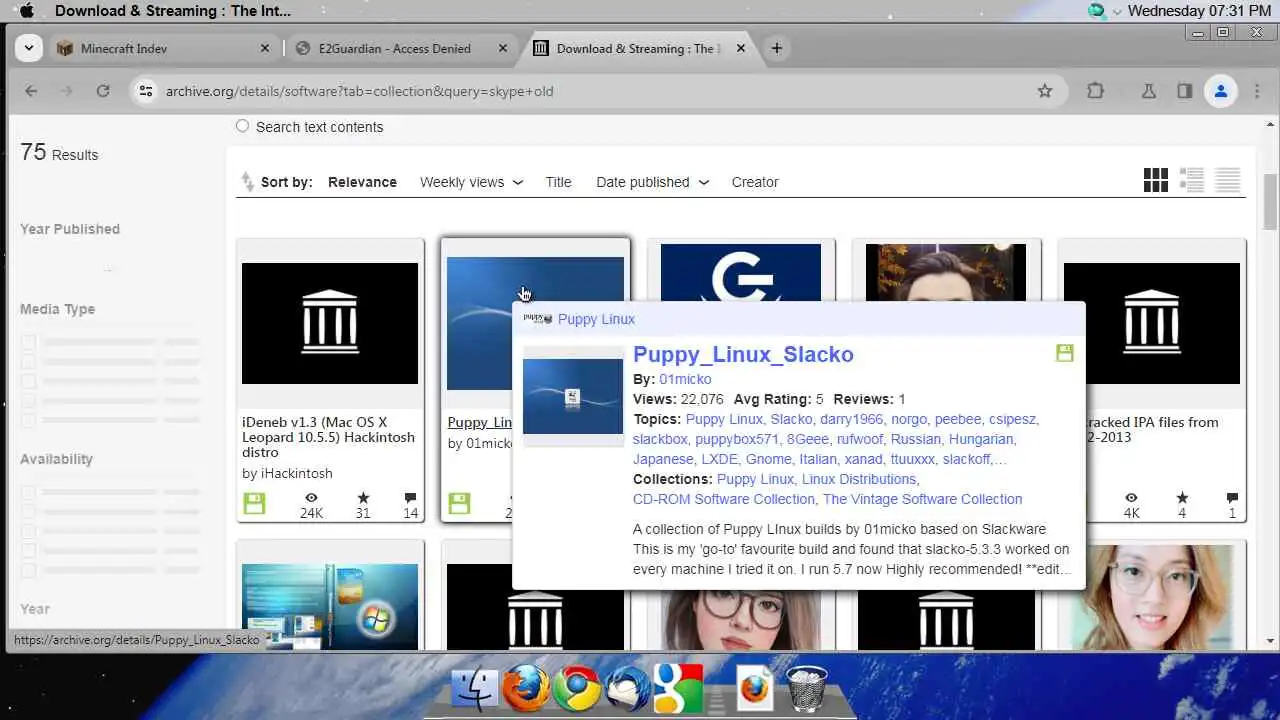
Task: Reload the current archive.org page
Action: [102, 91]
